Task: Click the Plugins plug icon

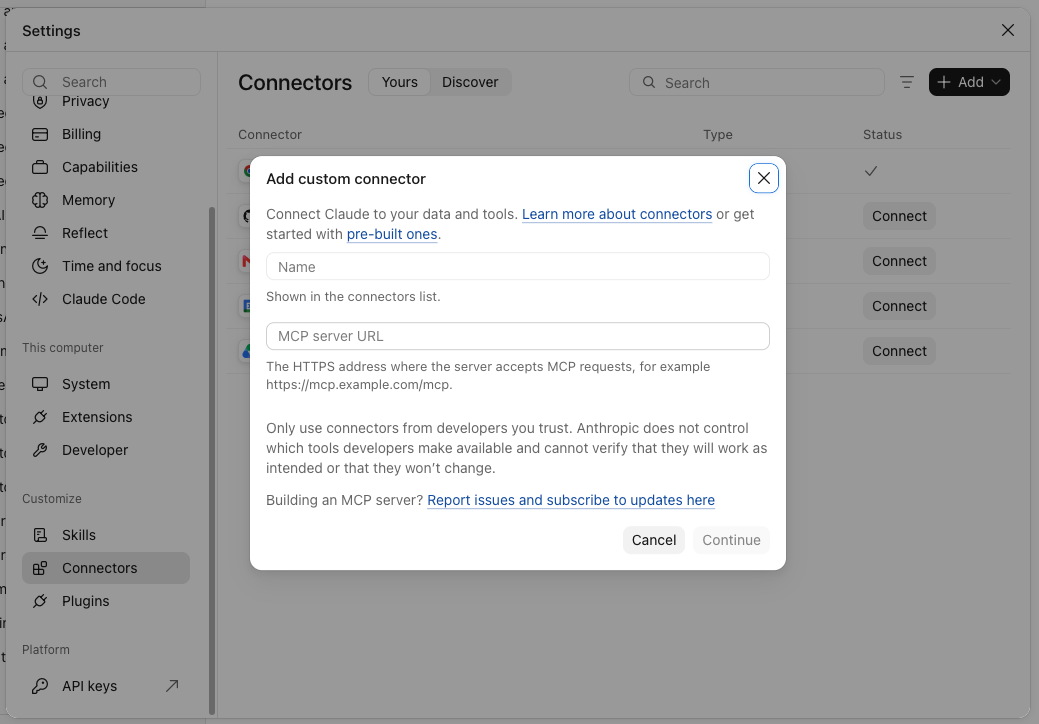Action: 40,601
